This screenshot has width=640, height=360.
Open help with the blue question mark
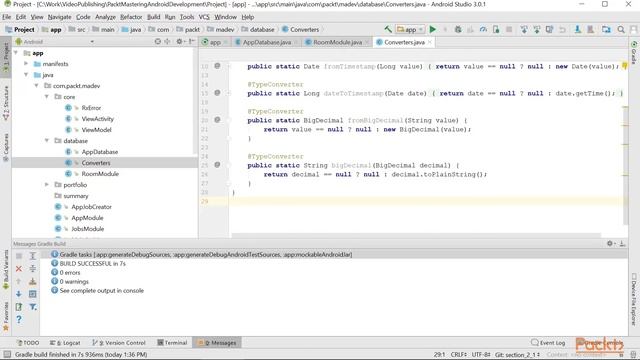19,320
